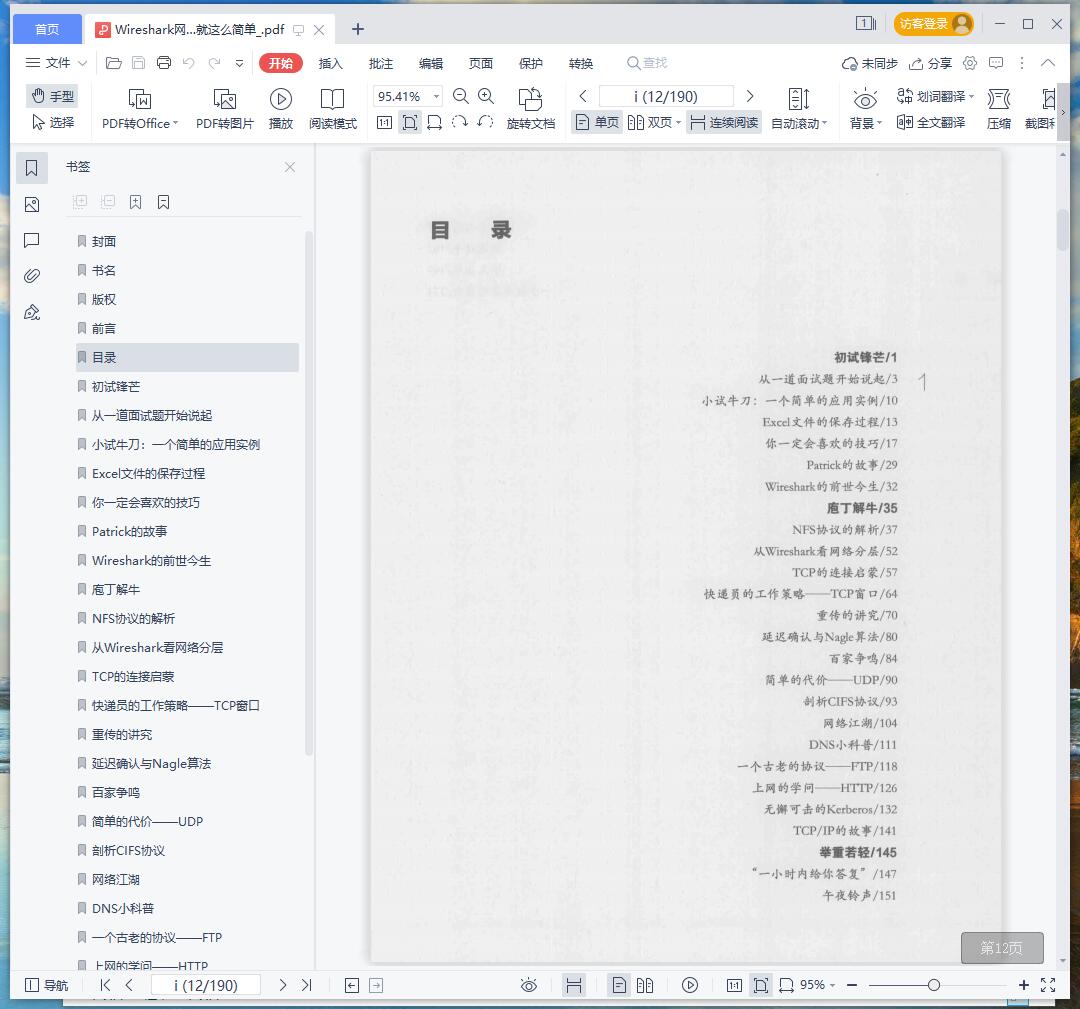Screen dimensions: 1080x1009
Task: Activate the Select tool (选择)
Action: [52, 122]
